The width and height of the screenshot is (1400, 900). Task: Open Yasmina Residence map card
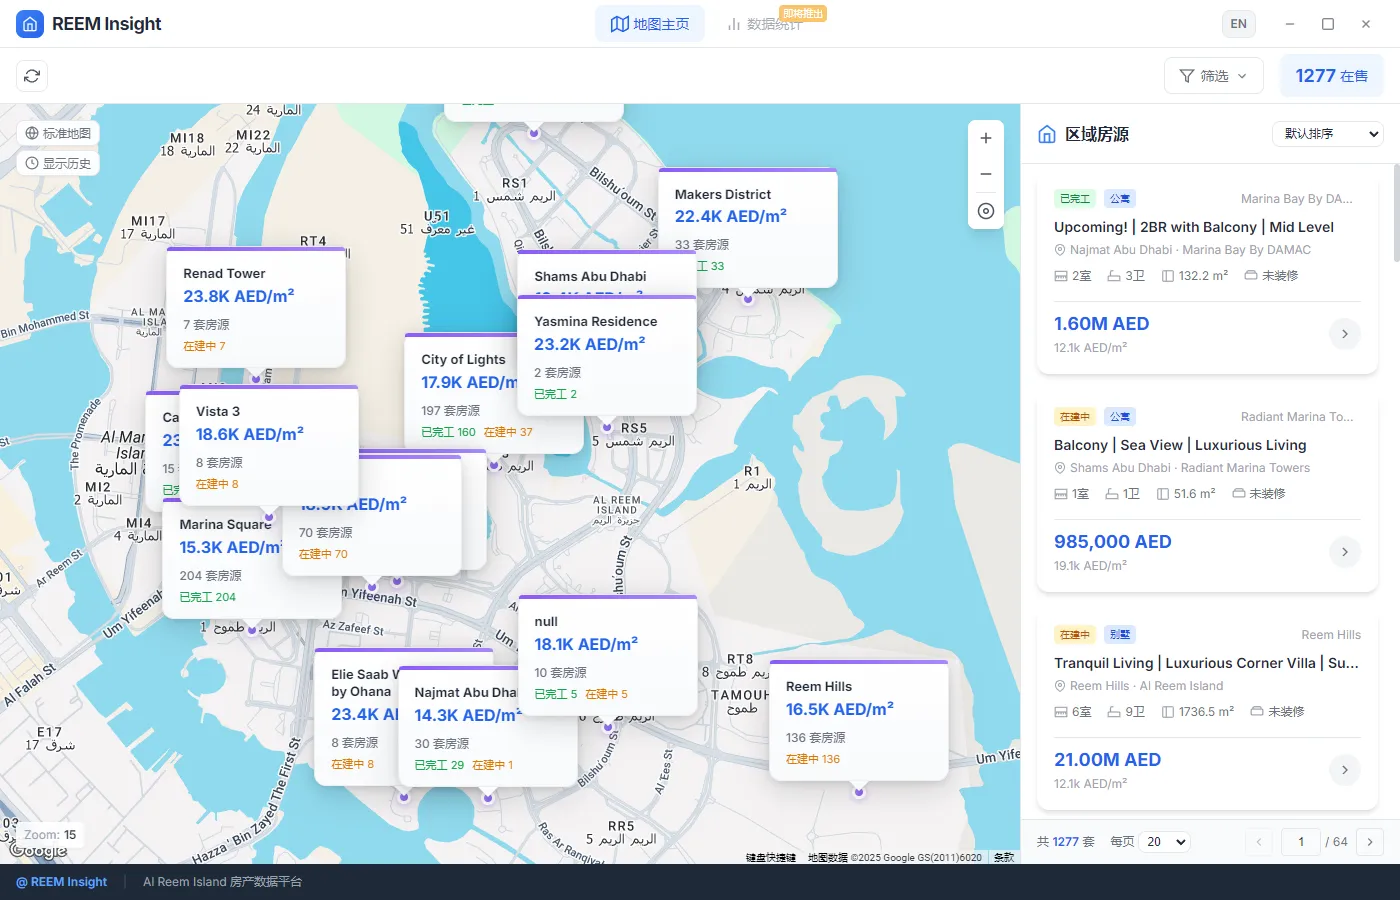607,356
